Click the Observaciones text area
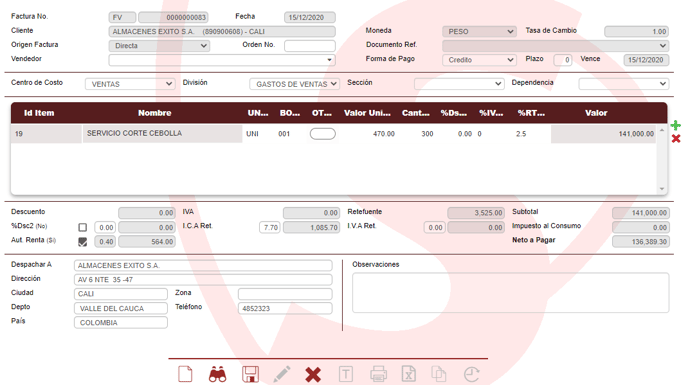The image size is (688, 385). tap(511, 293)
